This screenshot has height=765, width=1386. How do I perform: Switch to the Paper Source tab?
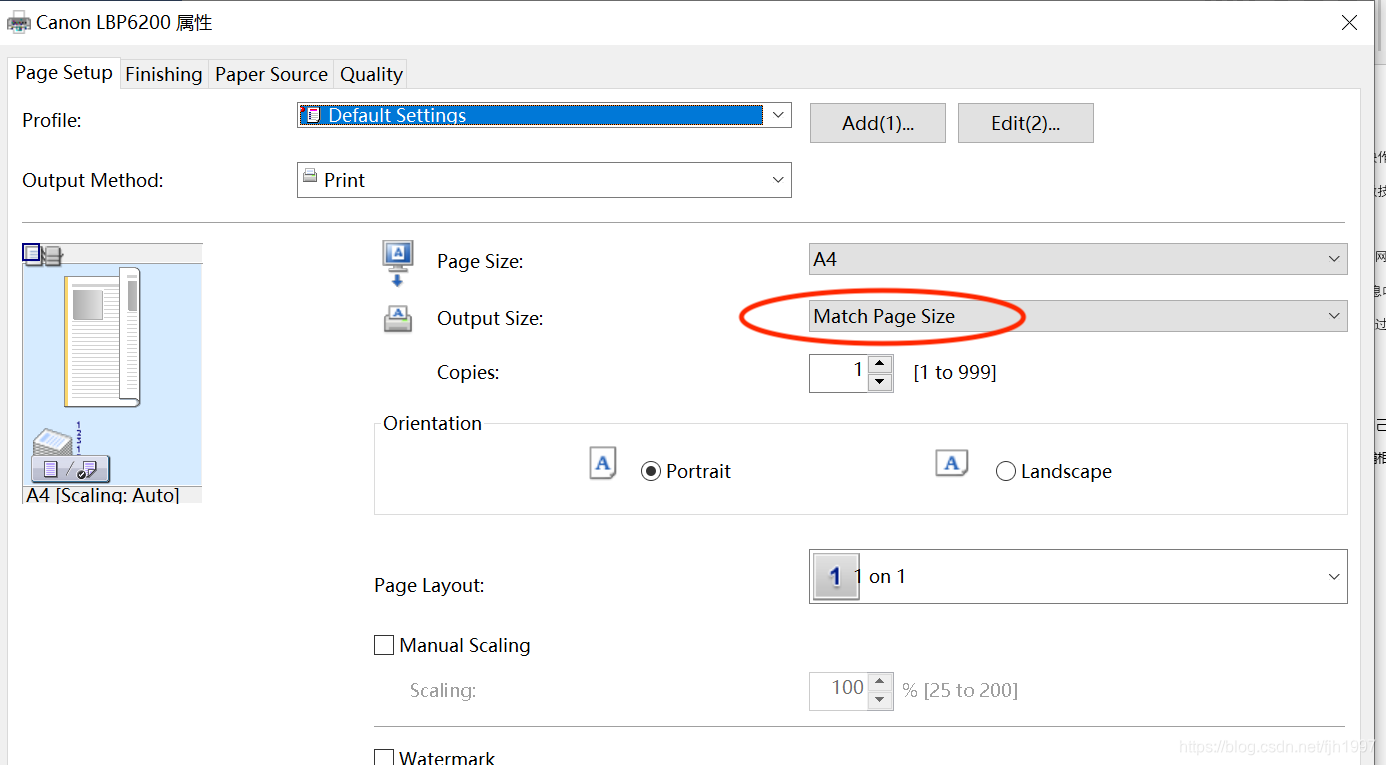coord(271,74)
